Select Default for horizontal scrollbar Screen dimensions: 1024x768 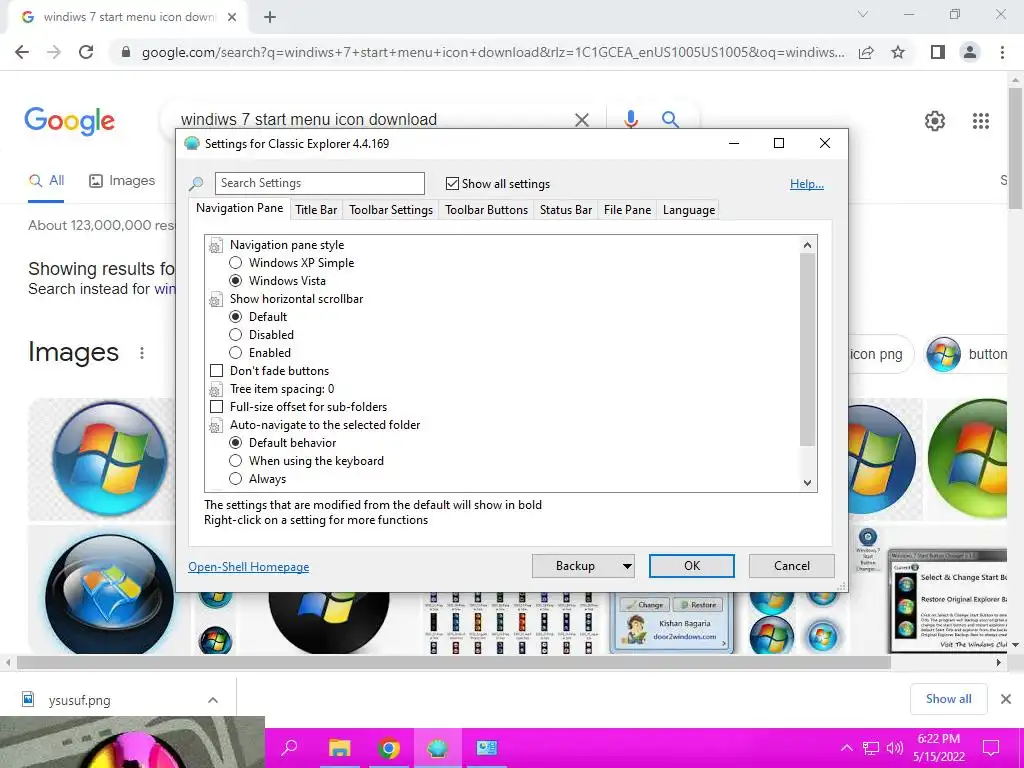coord(236,317)
